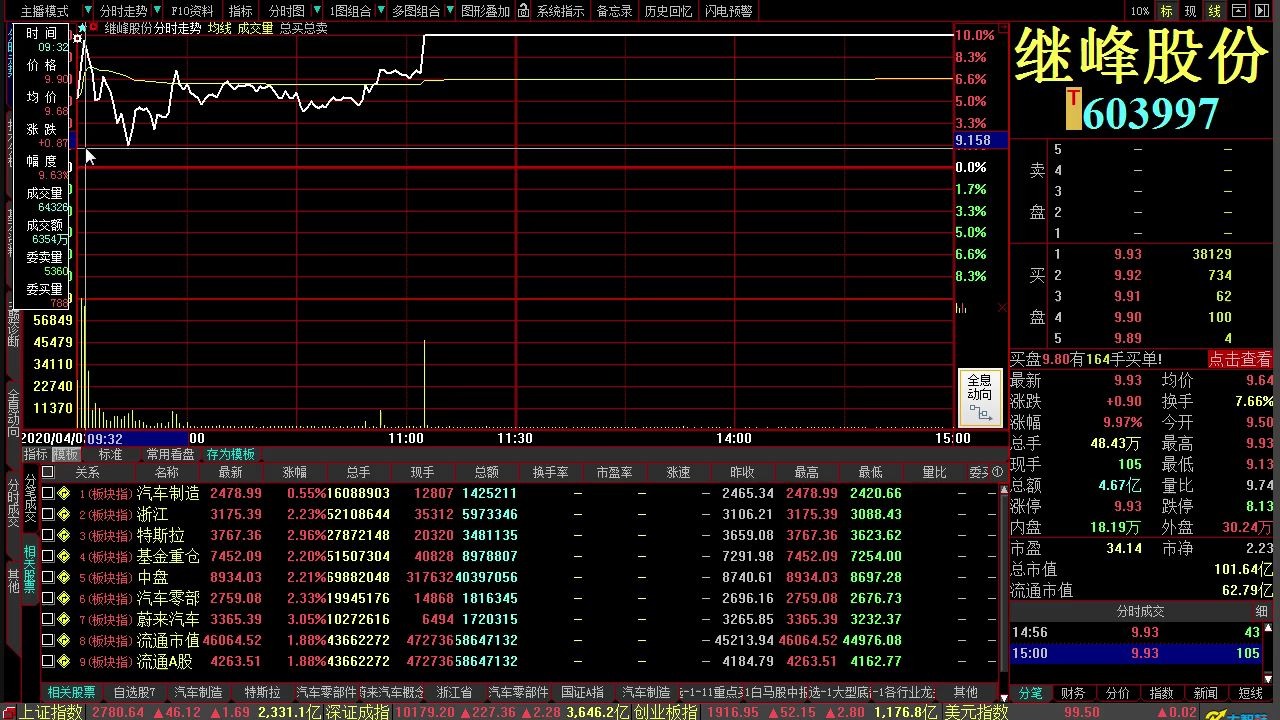Expand the dropdown arrow after 分时图
1280x720 pixels.
316,11
